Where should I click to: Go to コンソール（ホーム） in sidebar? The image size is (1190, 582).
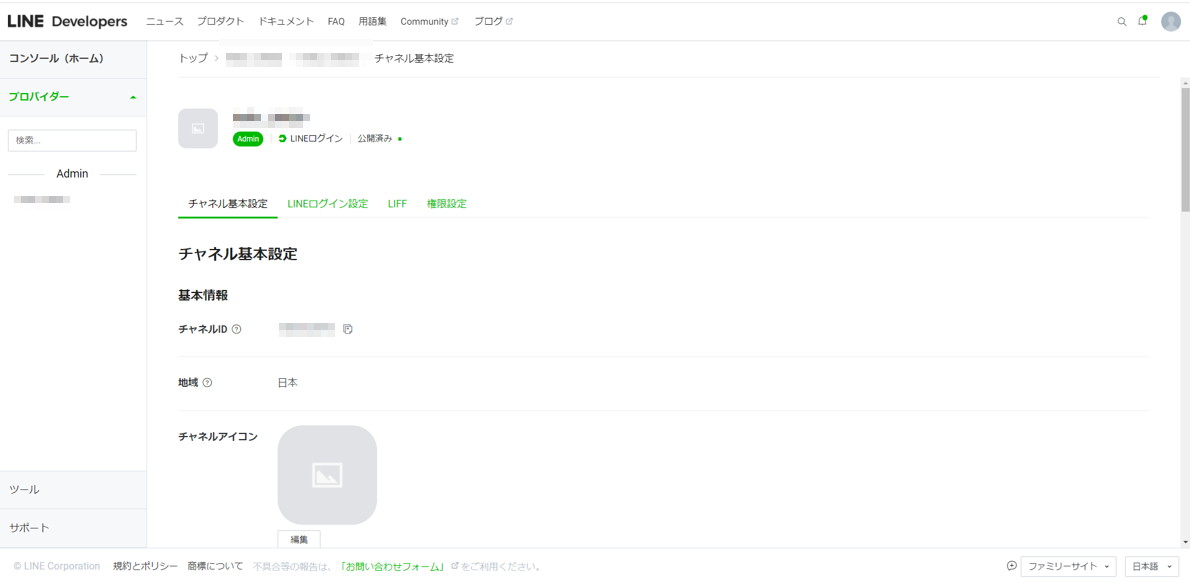coord(73,58)
